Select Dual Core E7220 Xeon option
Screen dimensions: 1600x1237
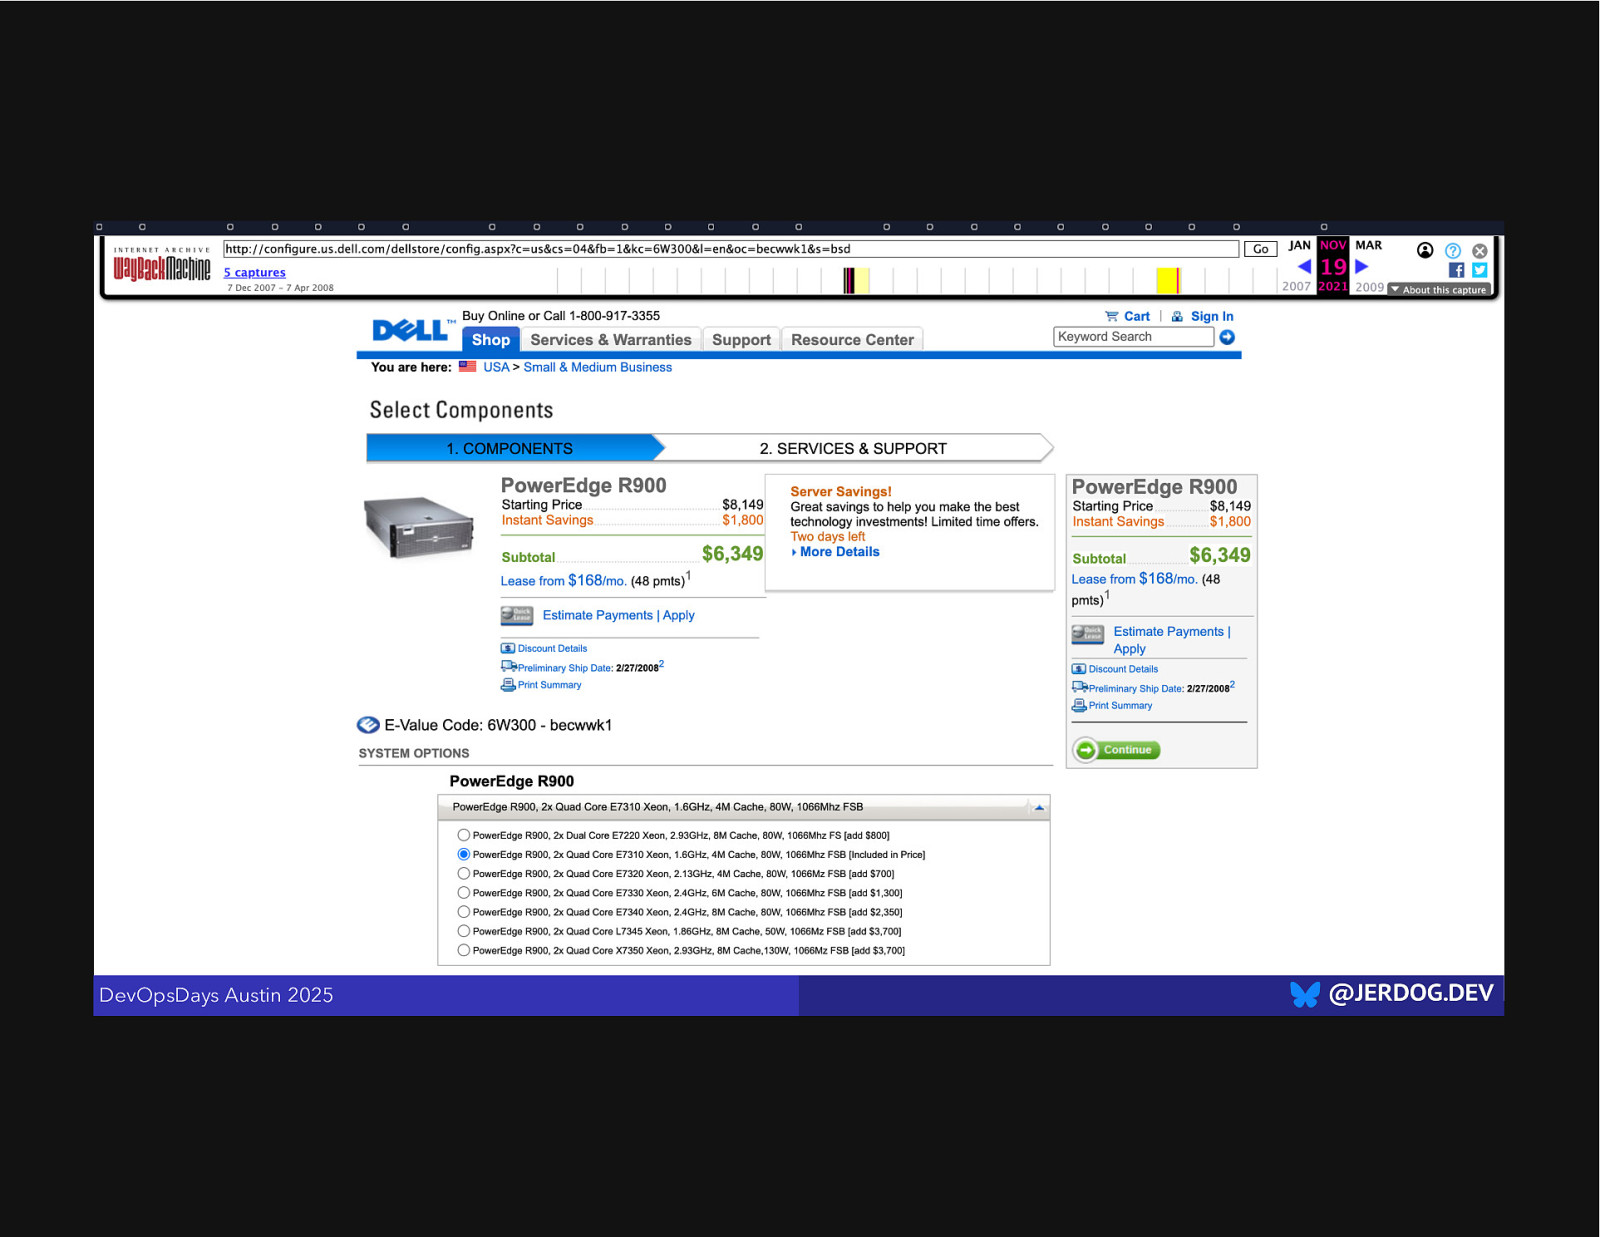pyautogui.click(x=463, y=835)
